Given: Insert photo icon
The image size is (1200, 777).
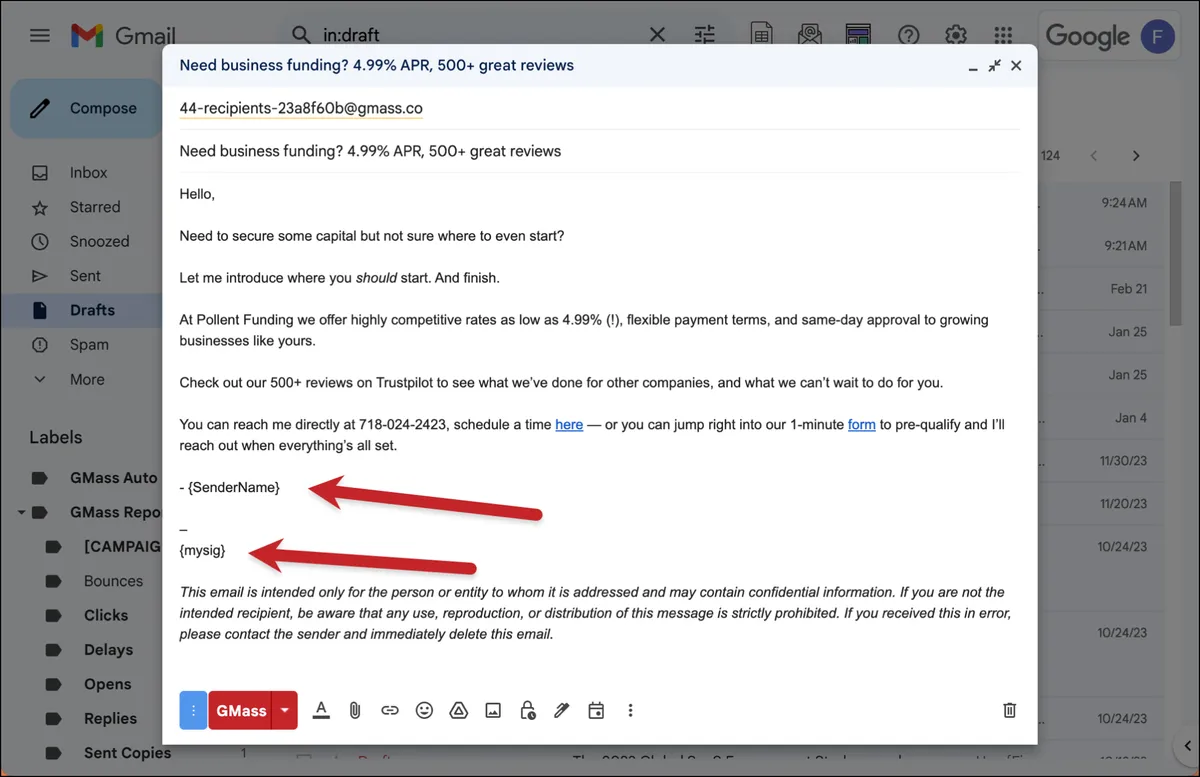Looking at the screenshot, I should pyautogui.click(x=493, y=710).
